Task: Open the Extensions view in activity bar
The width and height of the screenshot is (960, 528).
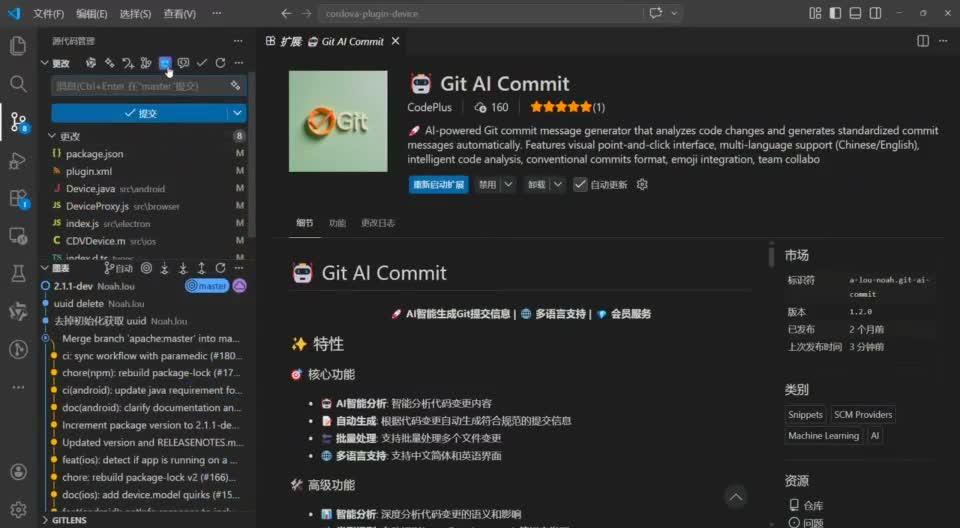Action: [x=18, y=198]
